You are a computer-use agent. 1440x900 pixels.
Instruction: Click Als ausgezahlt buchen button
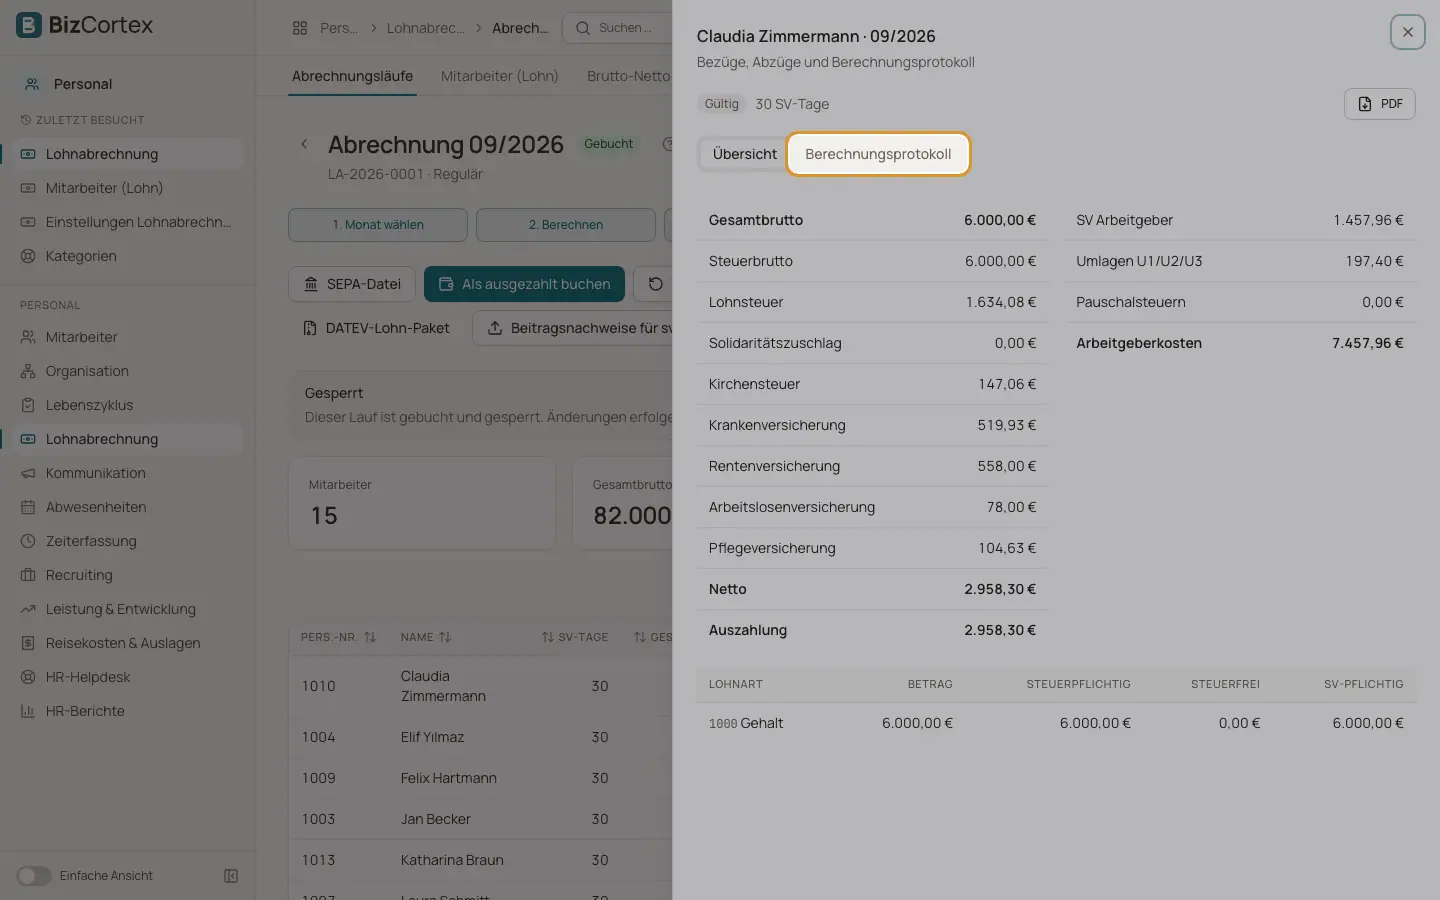tap(525, 284)
